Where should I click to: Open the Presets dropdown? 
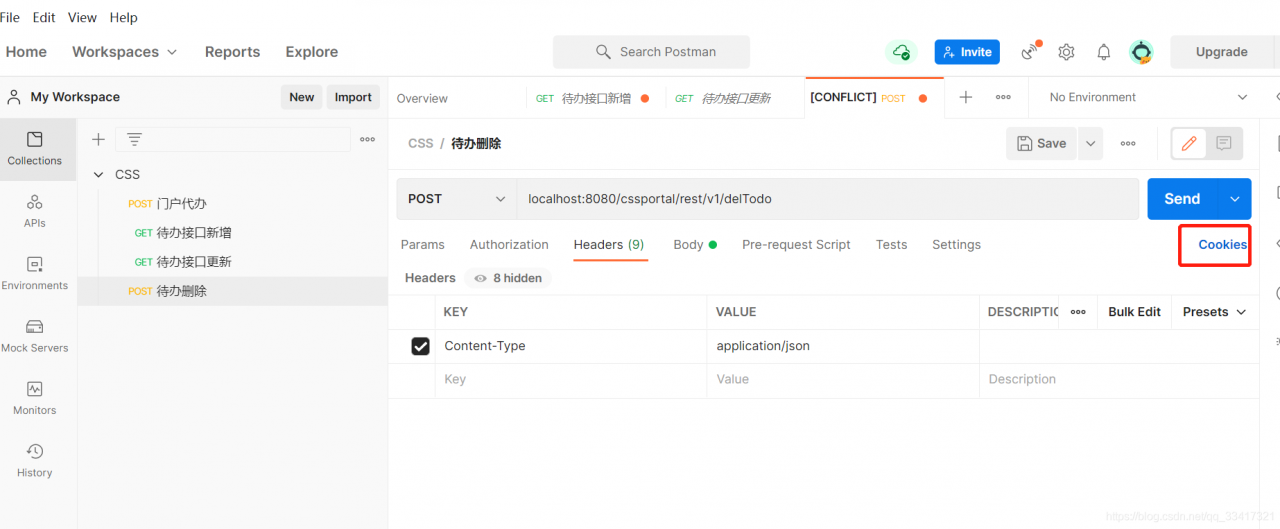(x=1214, y=312)
